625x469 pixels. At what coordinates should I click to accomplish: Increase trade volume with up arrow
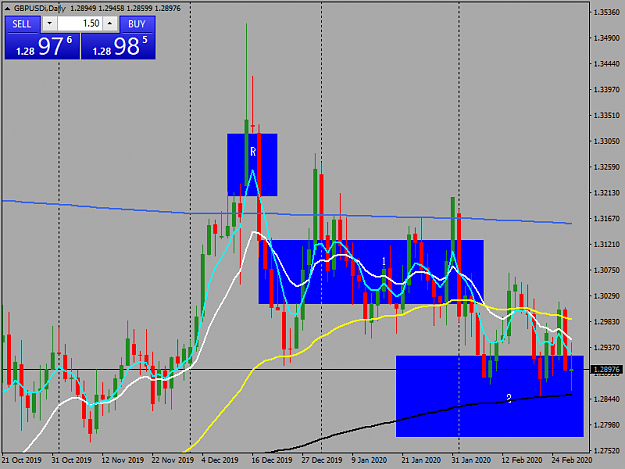(110, 24)
